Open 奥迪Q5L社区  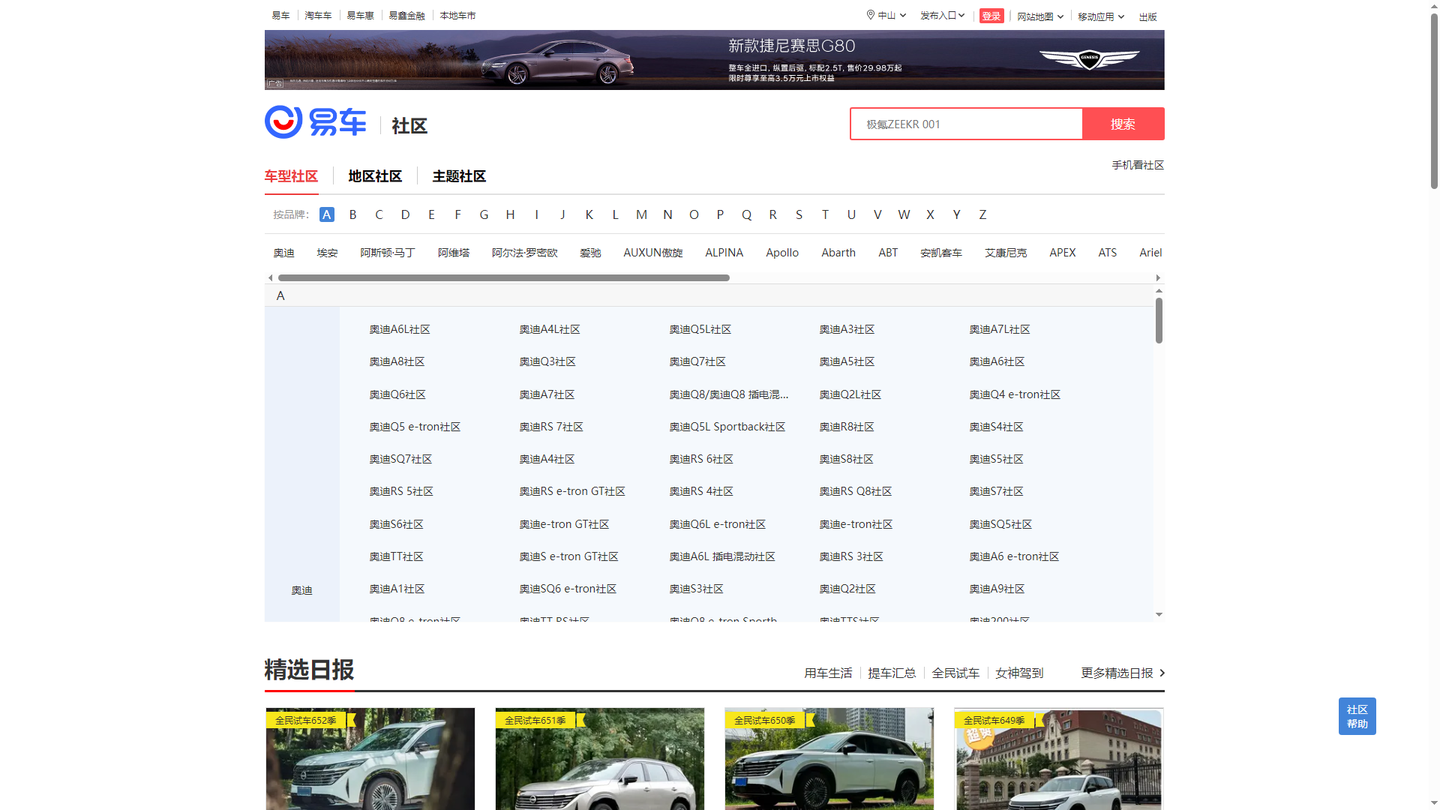click(700, 329)
